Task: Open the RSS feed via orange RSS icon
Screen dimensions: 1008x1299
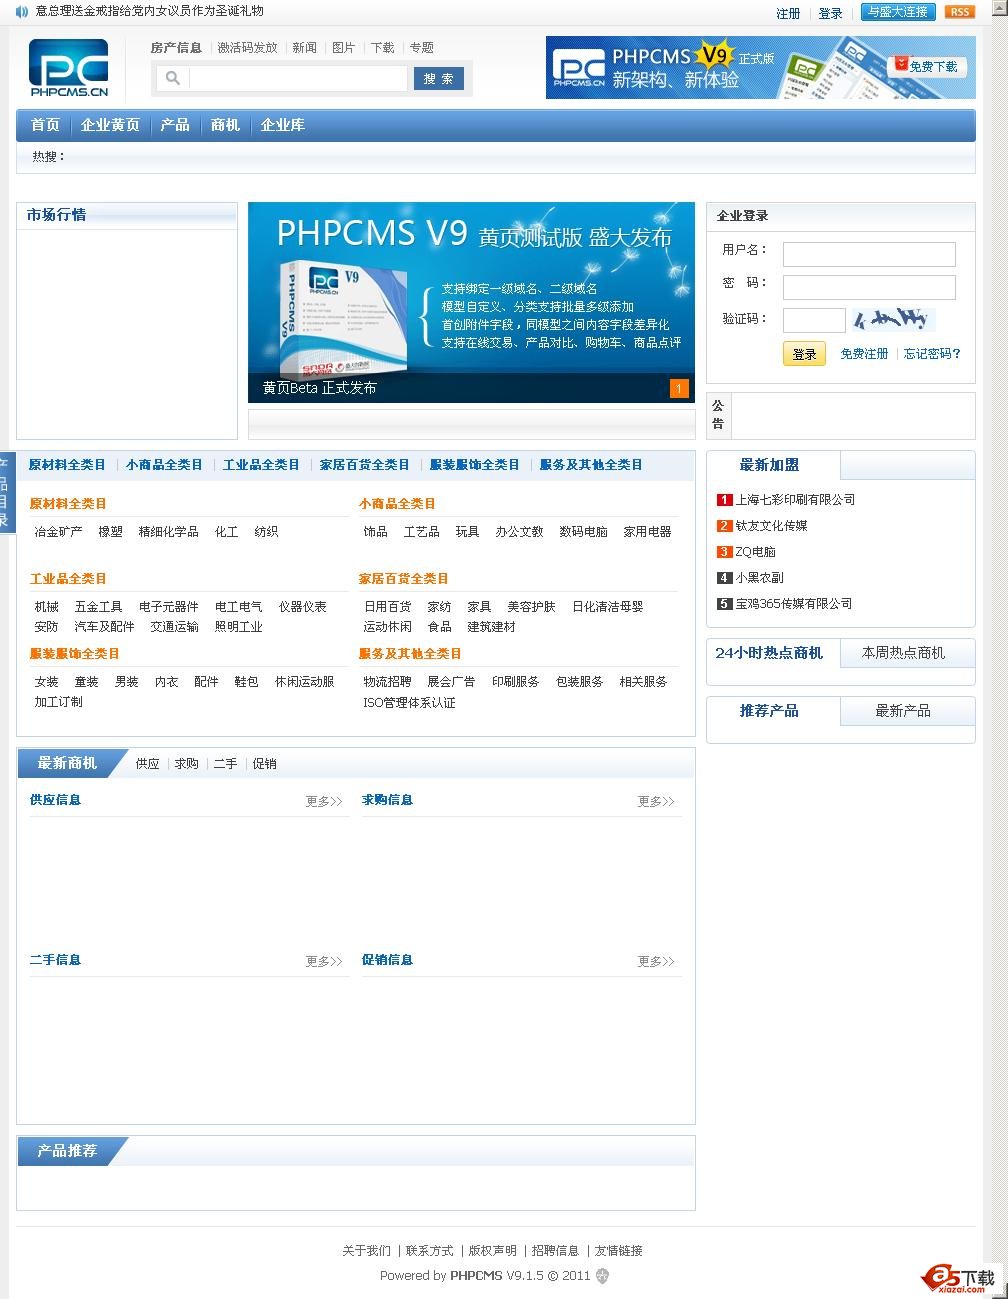Action: click(959, 12)
